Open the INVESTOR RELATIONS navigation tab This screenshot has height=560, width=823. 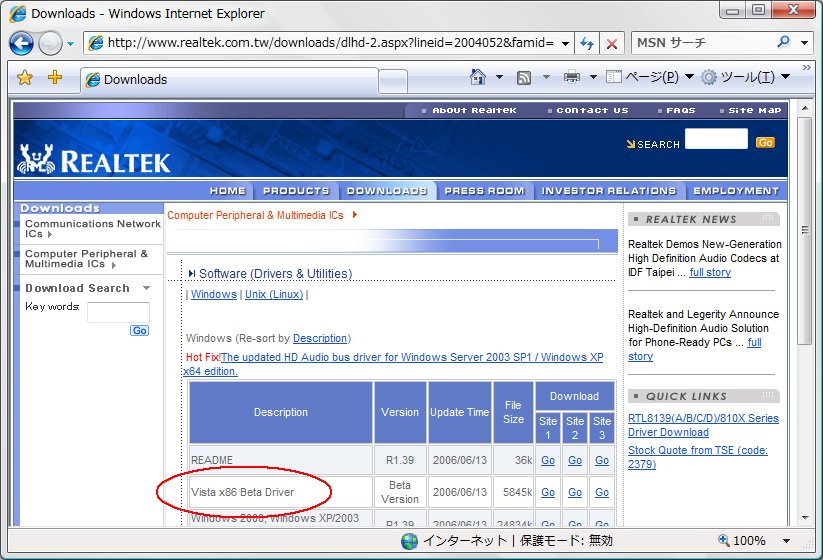click(608, 191)
